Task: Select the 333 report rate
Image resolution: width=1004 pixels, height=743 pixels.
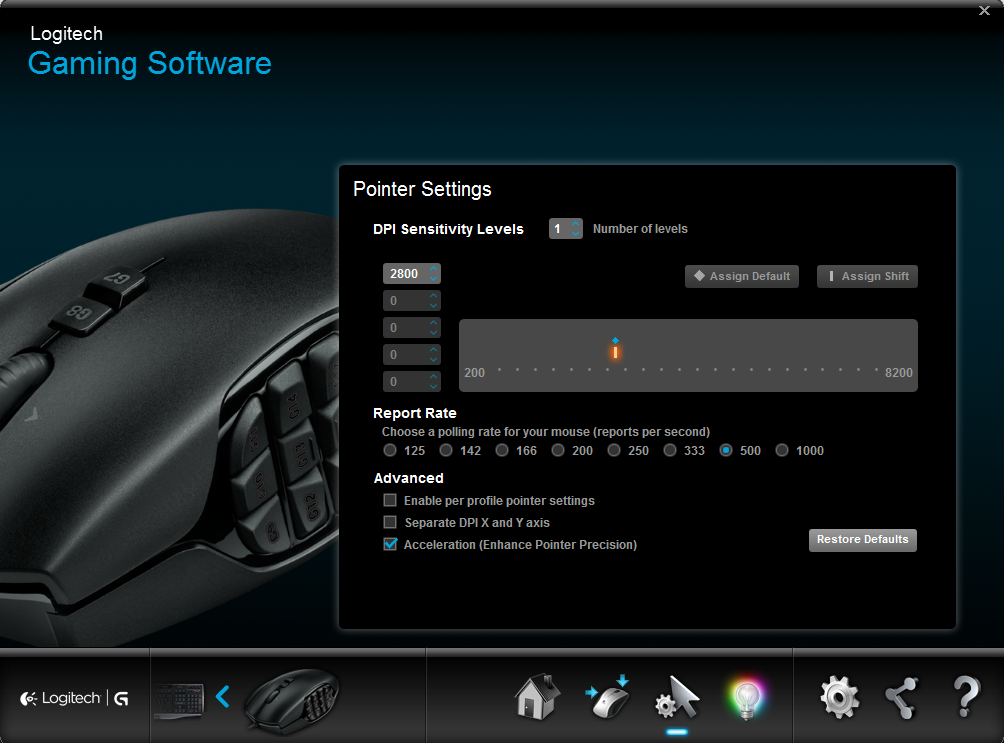Action: [670, 450]
